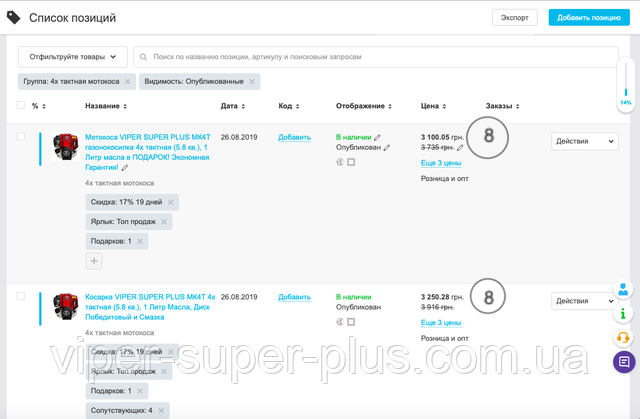Open the Действия dropdown for the Мотокоса row
The image size is (640, 419).
[x=584, y=142]
